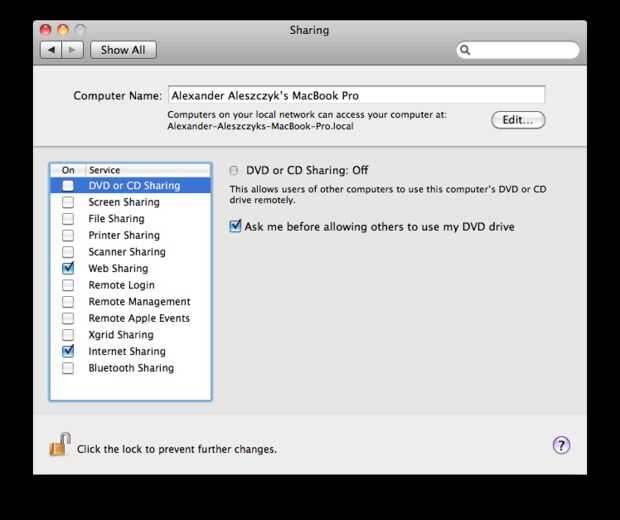The height and width of the screenshot is (520, 620).
Task: Click the DVD or CD Sharing: Off status indicator
Action: [234, 170]
